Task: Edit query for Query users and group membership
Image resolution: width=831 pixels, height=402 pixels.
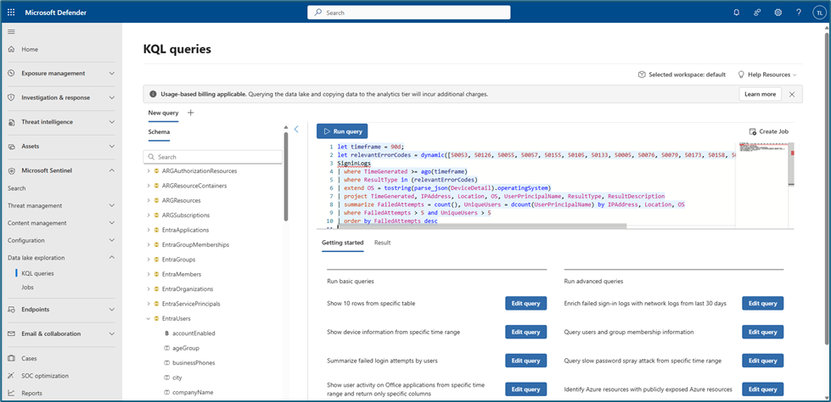Action: tap(763, 332)
